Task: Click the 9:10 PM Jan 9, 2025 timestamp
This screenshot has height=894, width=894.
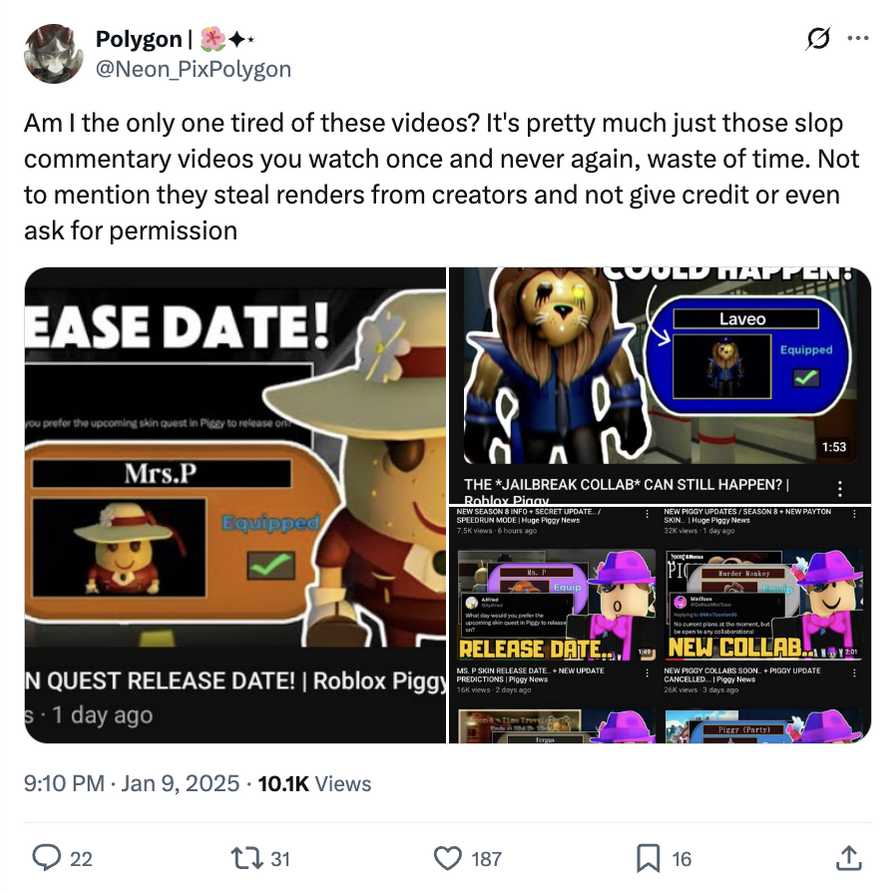Action: pyautogui.click(x=131, y=783)
